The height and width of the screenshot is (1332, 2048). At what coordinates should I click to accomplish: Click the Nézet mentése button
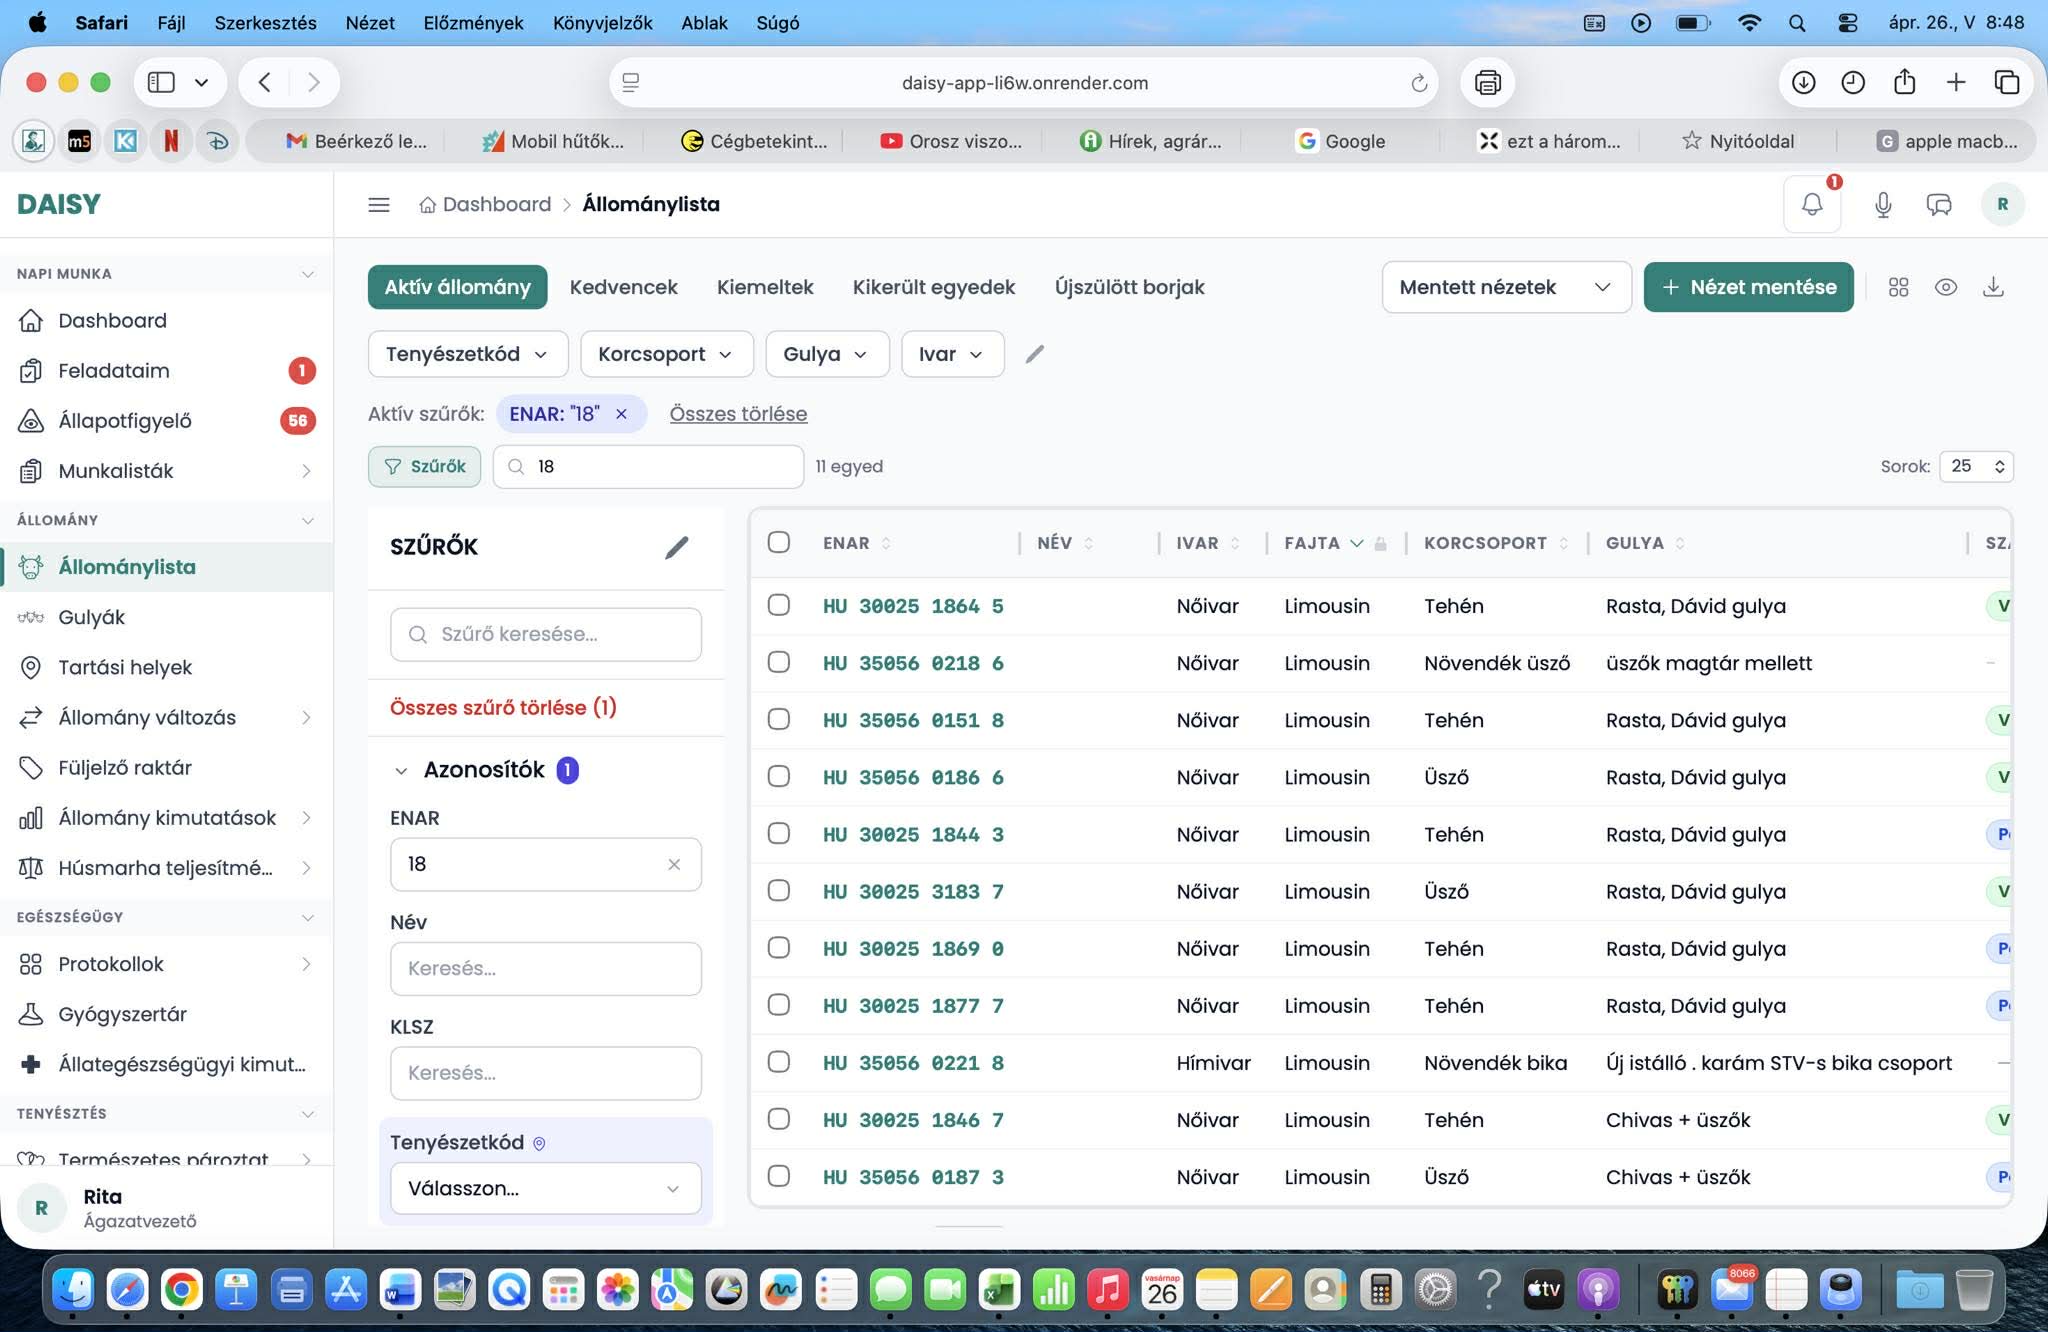1748,287
